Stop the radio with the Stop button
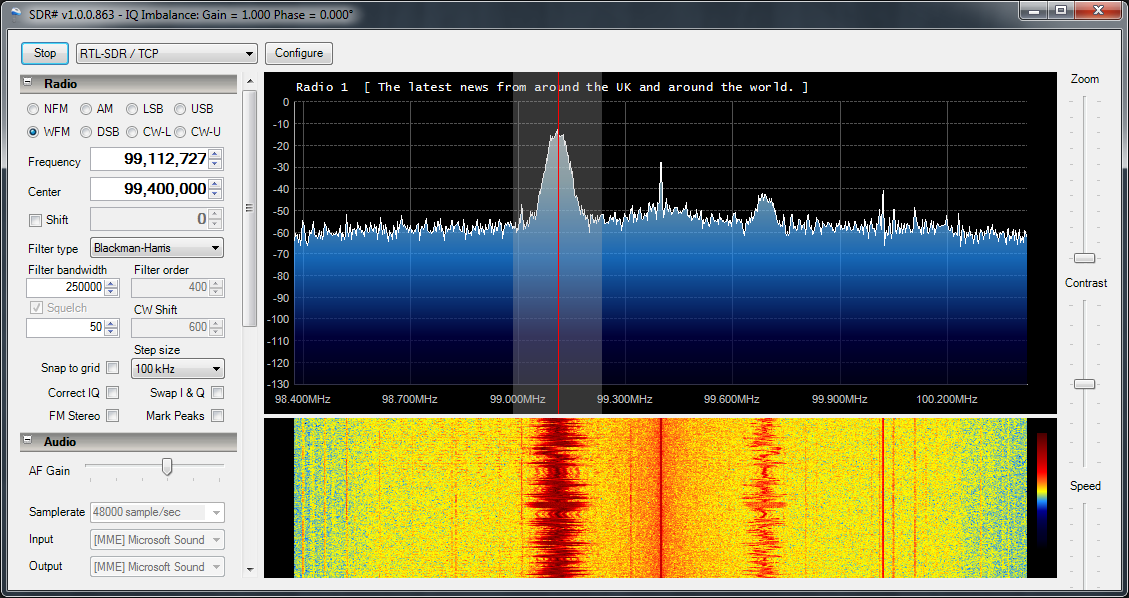This screenshot has width=1129, height=598. click(45, 53)
